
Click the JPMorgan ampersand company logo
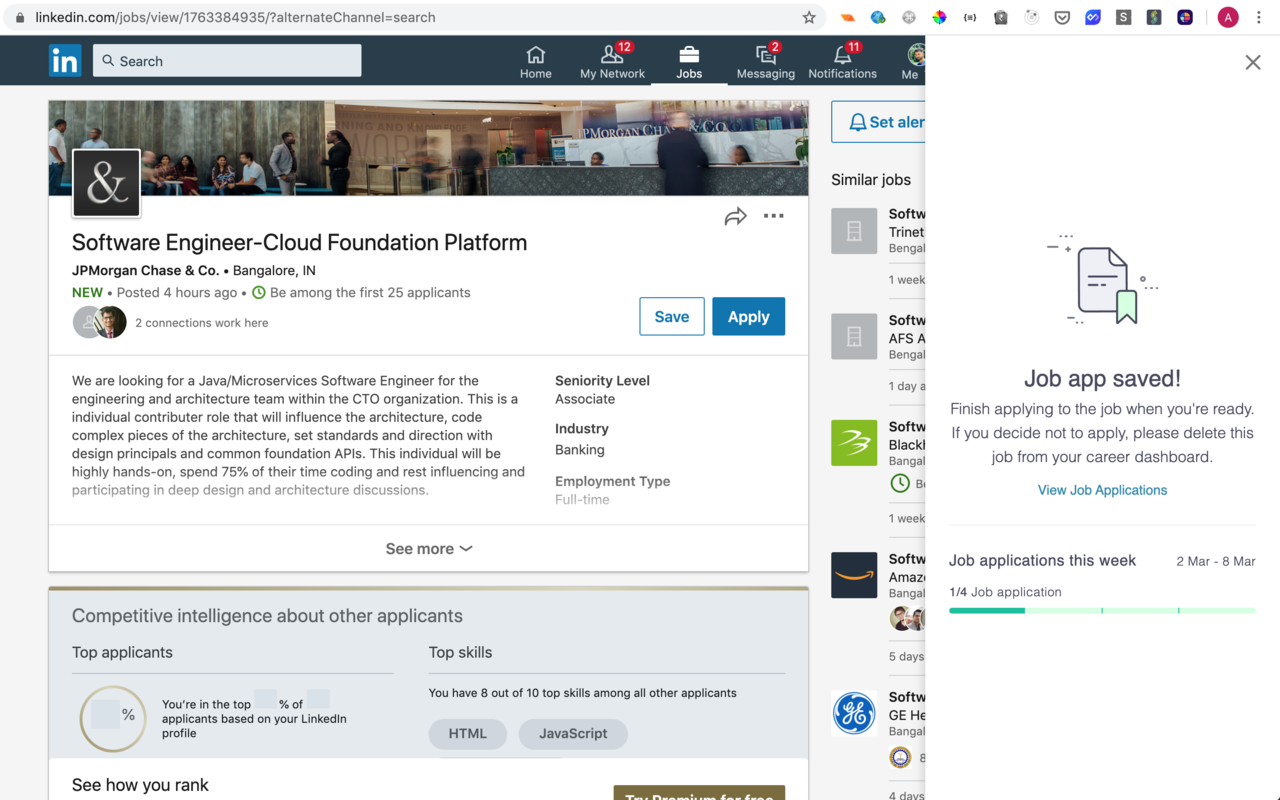pyautogui.click(x=106, y=183)
